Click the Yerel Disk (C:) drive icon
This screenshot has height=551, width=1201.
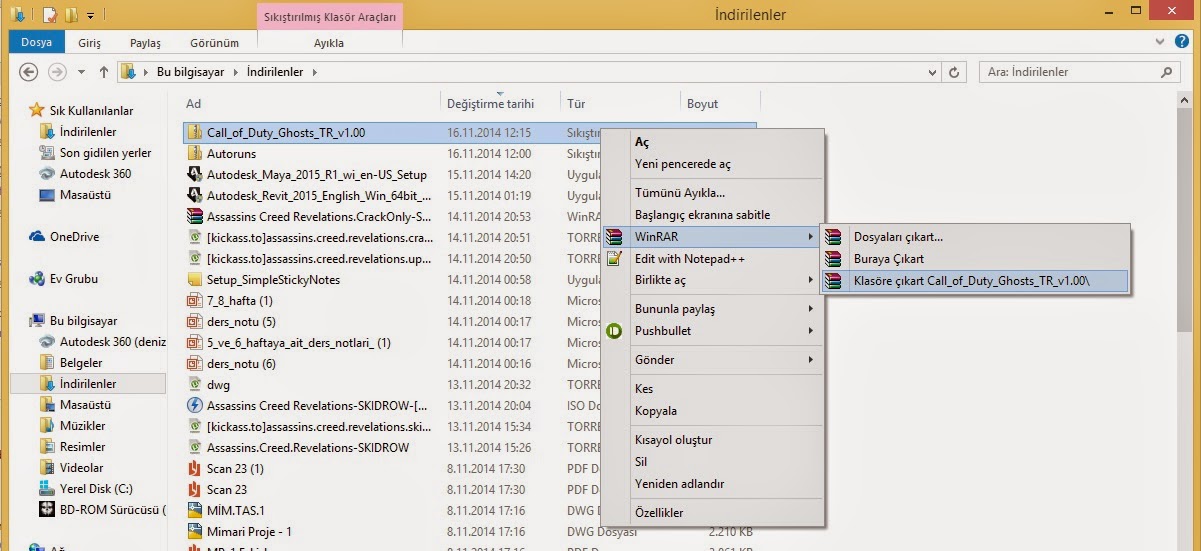(x=46, y=489)
